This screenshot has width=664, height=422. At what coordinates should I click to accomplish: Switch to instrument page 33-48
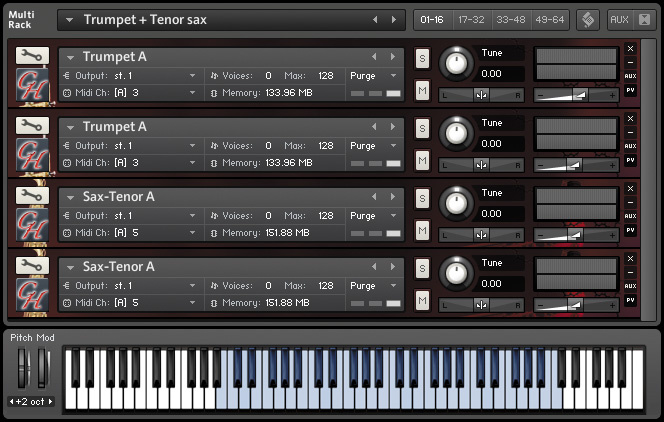click(x=511, y=20)
